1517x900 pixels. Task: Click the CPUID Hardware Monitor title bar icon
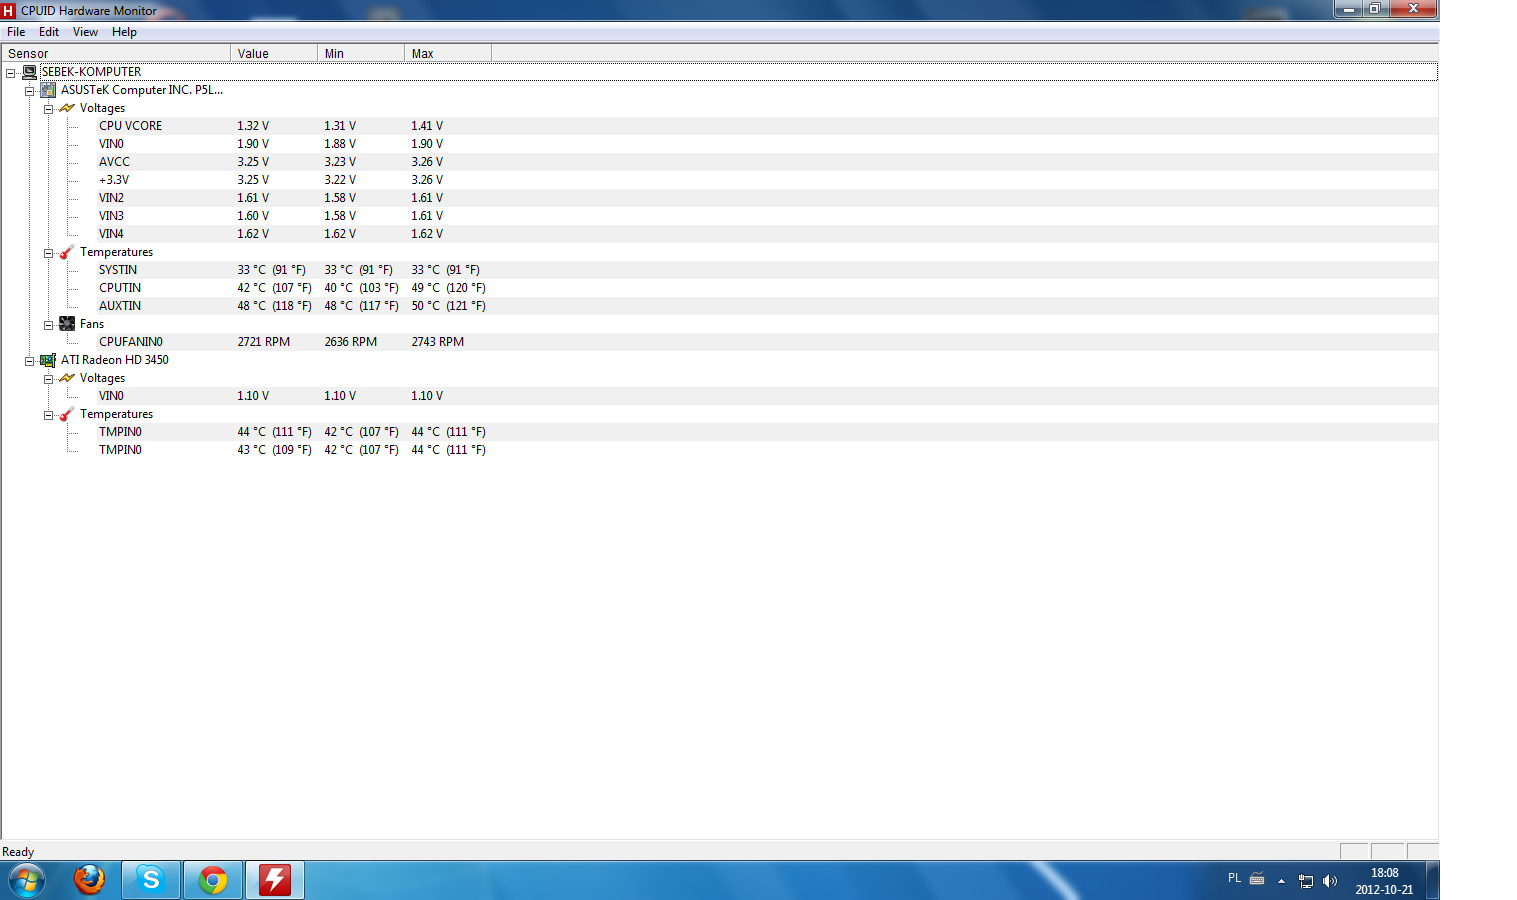[x=9, y=11]
